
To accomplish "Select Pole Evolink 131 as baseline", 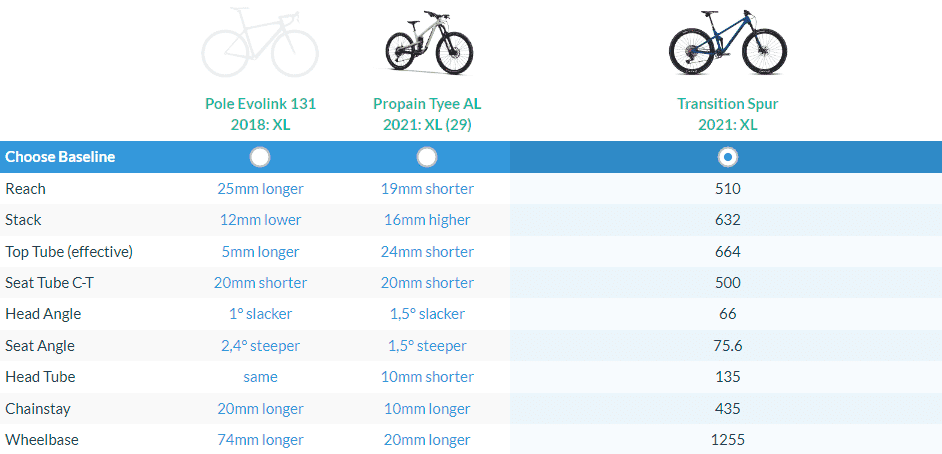I will tap(260, 157).
